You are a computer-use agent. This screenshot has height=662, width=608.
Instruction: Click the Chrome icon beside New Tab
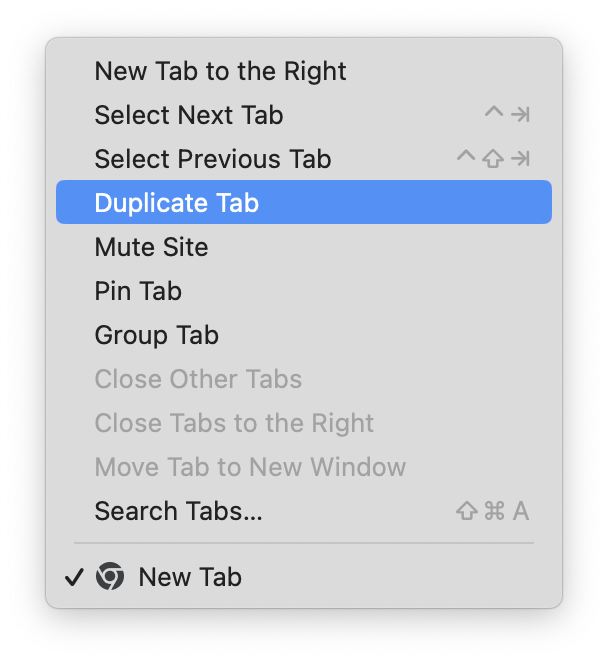110,576
